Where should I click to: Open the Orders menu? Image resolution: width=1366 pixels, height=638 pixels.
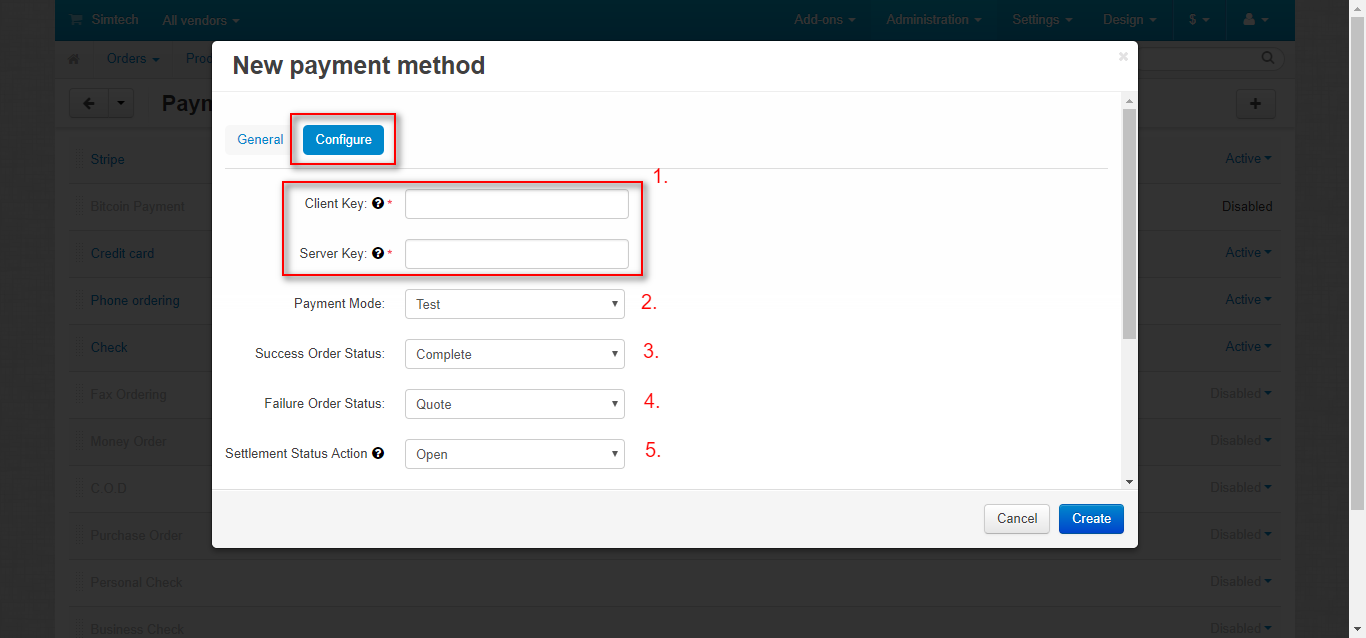point(133,59)
